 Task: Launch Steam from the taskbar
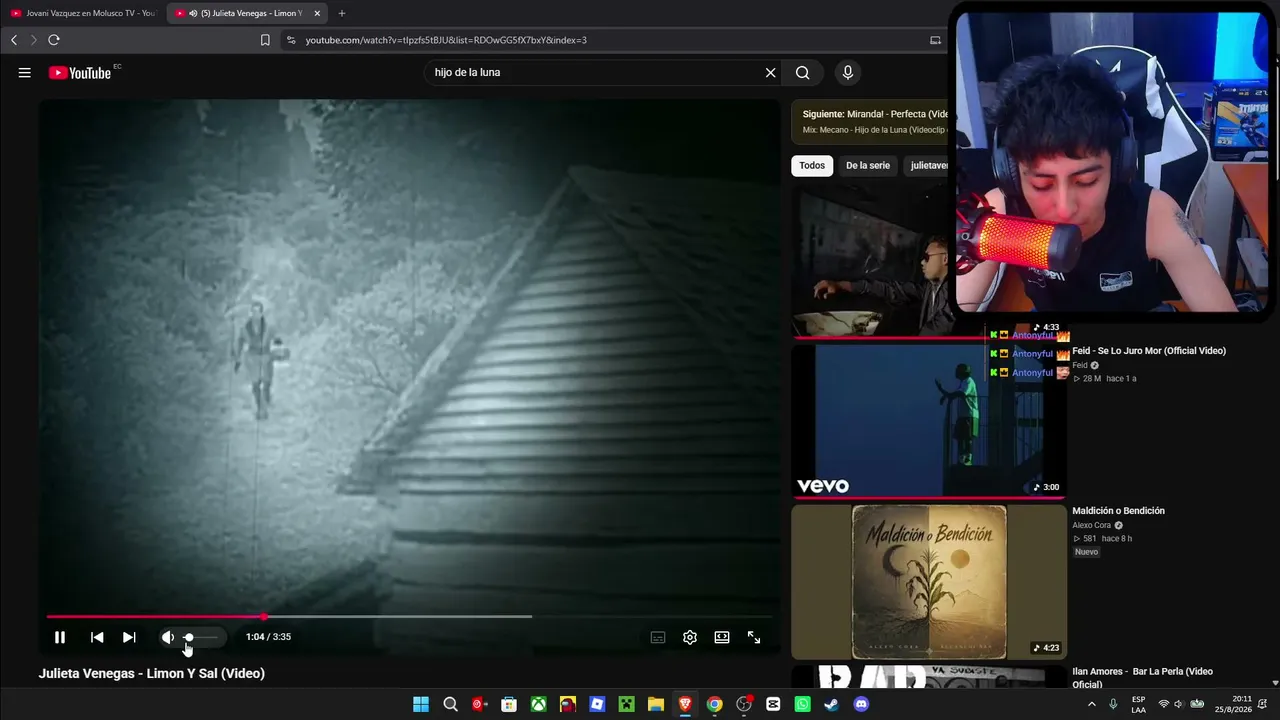[832, 704]
